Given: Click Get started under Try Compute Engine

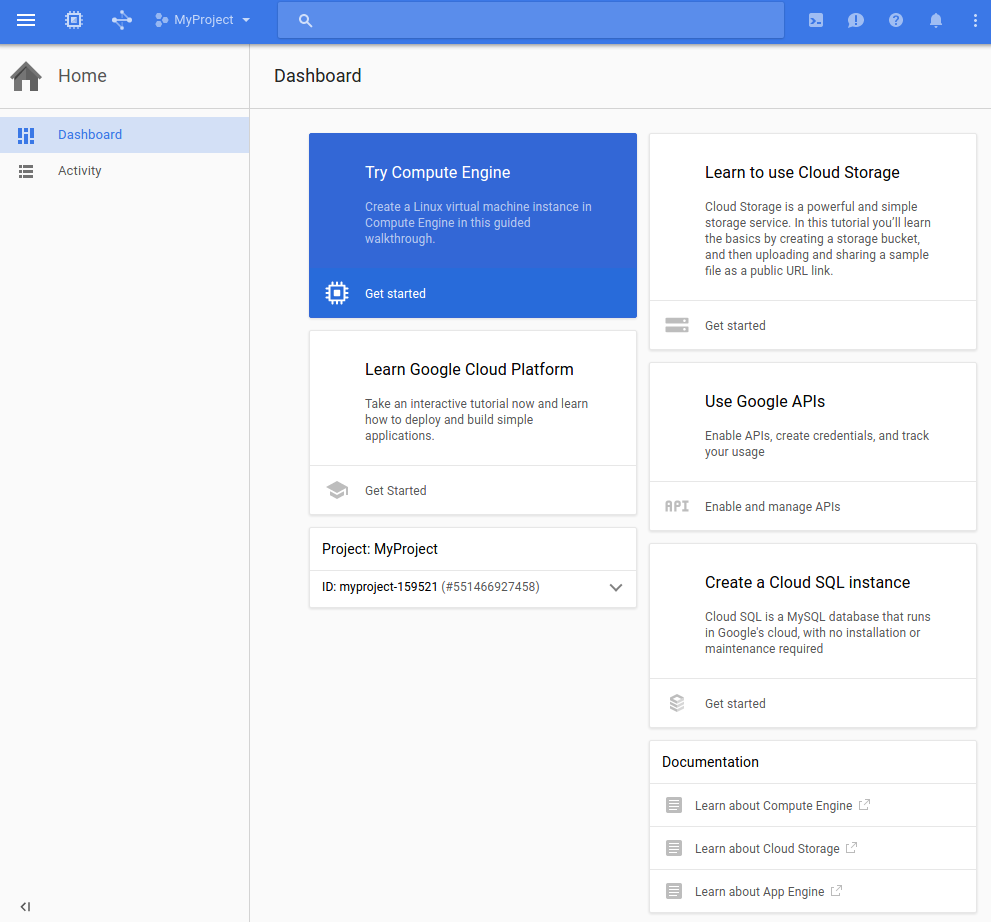Looking at the screenshot, I should (395, 294).
